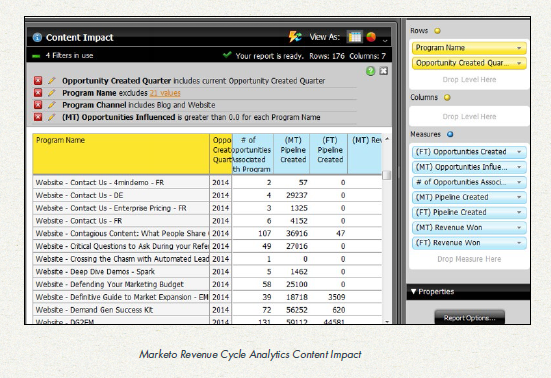551x378 pixels.
Task: Edit the Program Name filter pencil
Action: [52, 93]
